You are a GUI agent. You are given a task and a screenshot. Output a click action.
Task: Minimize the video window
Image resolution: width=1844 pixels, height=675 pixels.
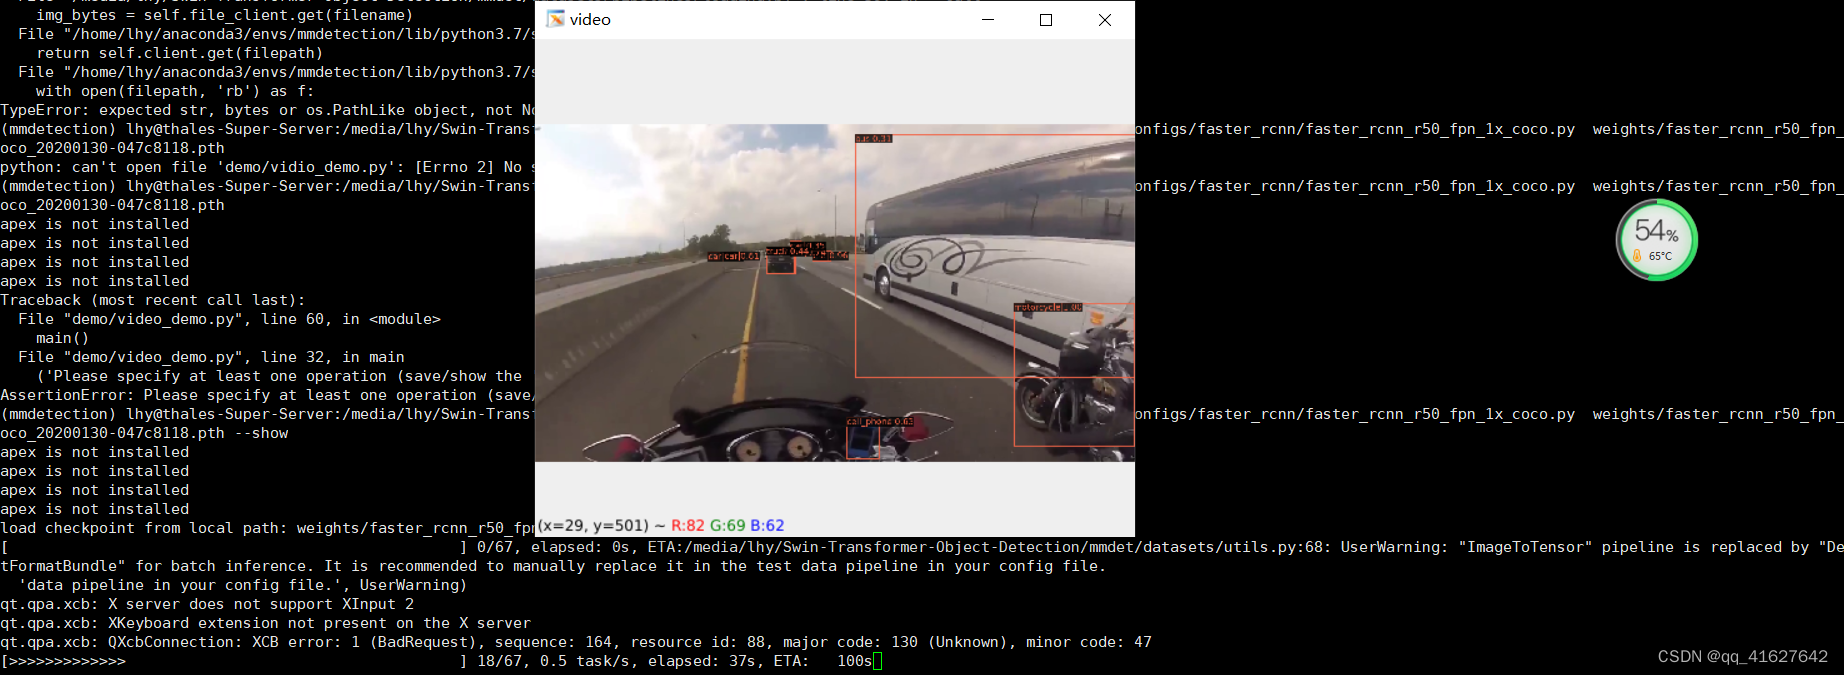point(988,20)
